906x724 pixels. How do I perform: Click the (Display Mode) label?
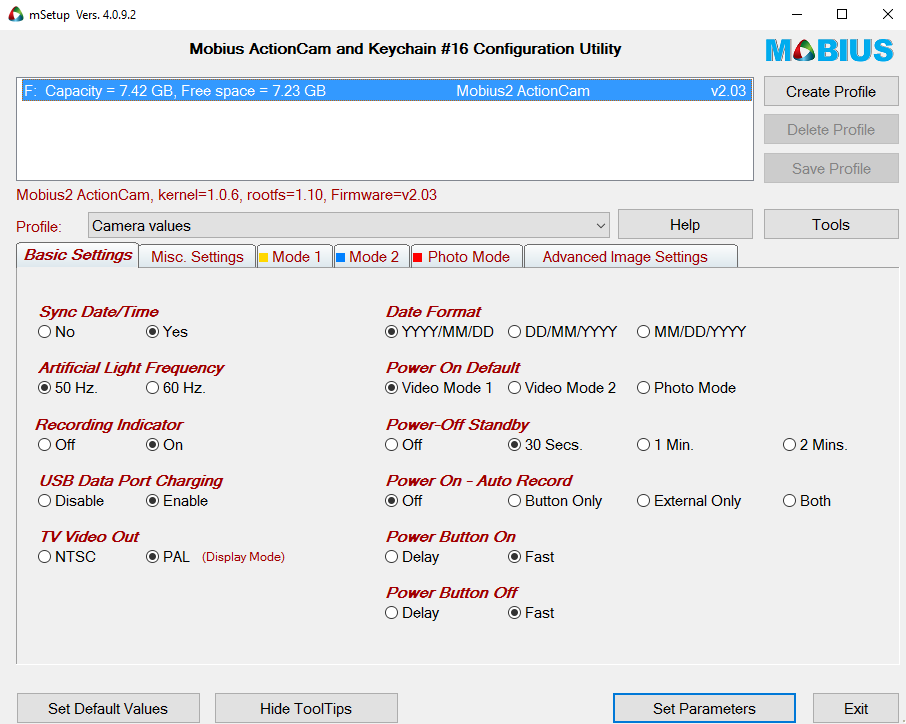pyautogui.click(x=243, y=557)
